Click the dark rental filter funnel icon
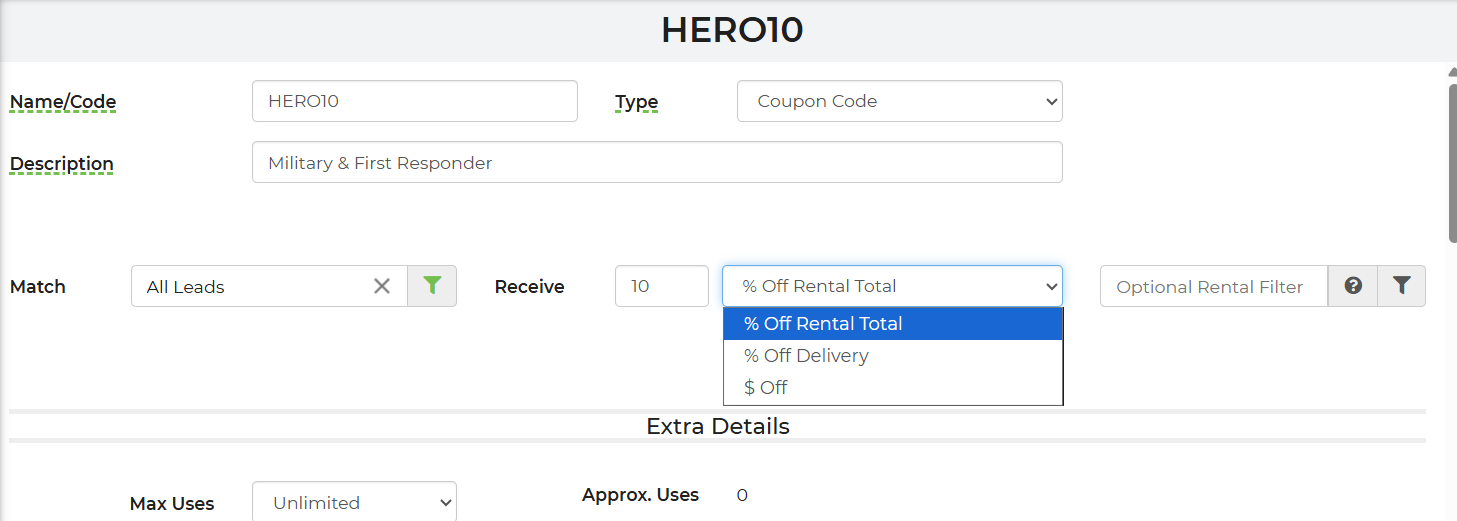 tap(1401, 286)
